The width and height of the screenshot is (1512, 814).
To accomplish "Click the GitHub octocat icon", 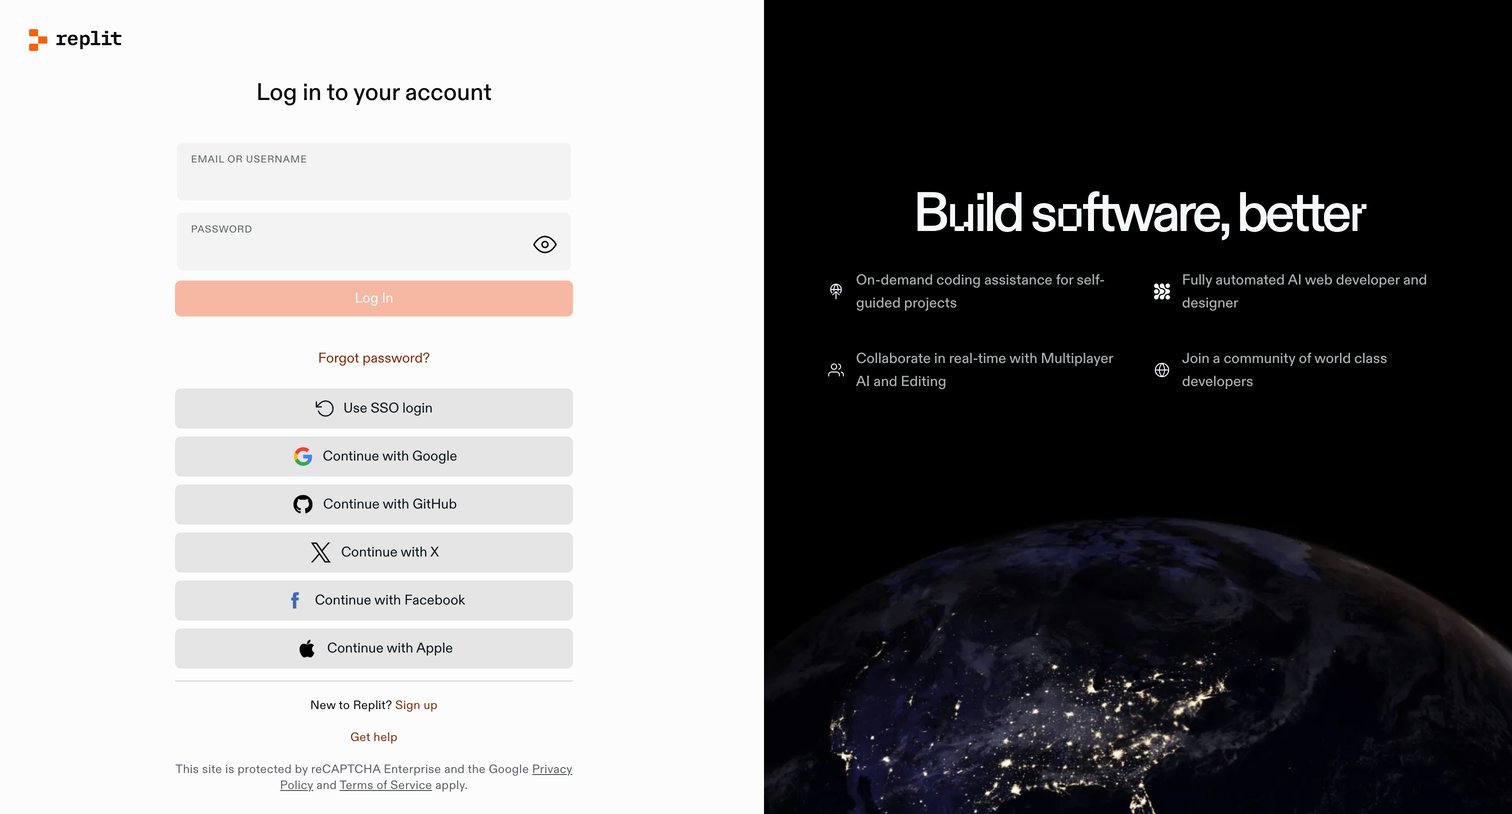I will click(x=303, y=504).
